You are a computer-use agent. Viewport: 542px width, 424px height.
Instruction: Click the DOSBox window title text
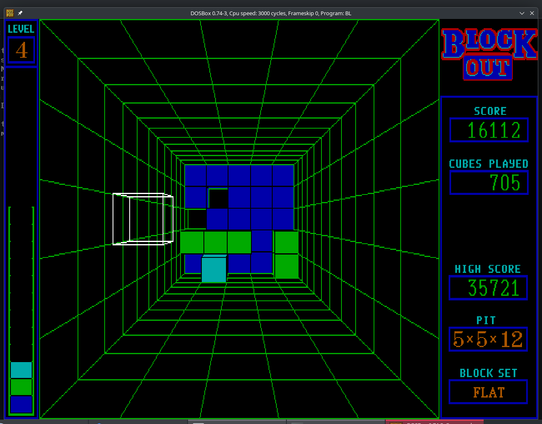coord(271,13)
